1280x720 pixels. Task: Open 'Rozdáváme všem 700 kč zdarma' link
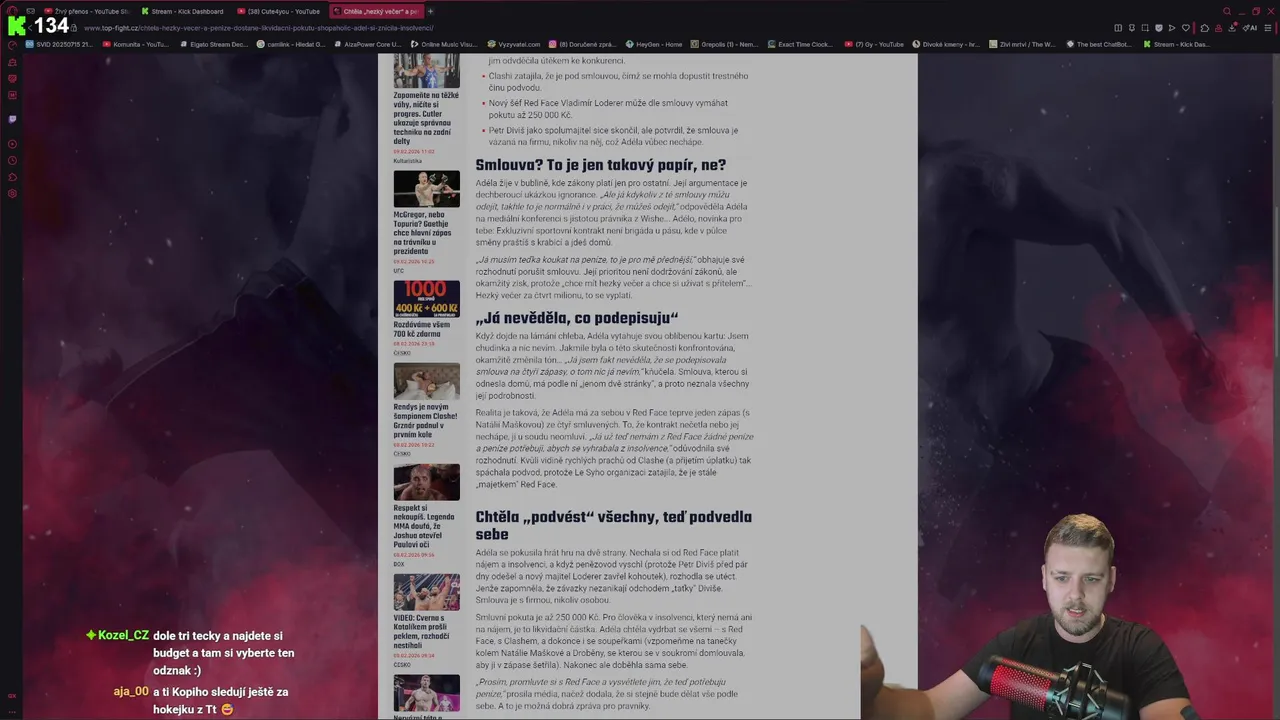[421, 329]
